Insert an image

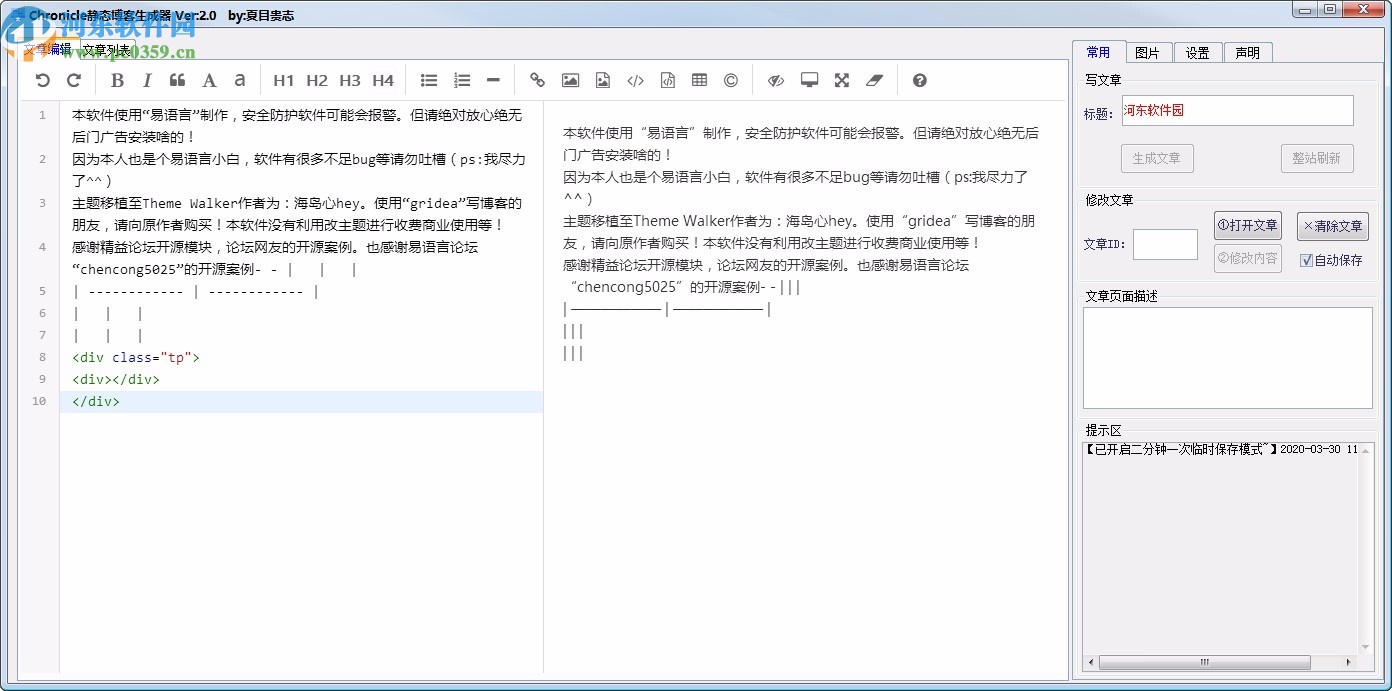570,80
